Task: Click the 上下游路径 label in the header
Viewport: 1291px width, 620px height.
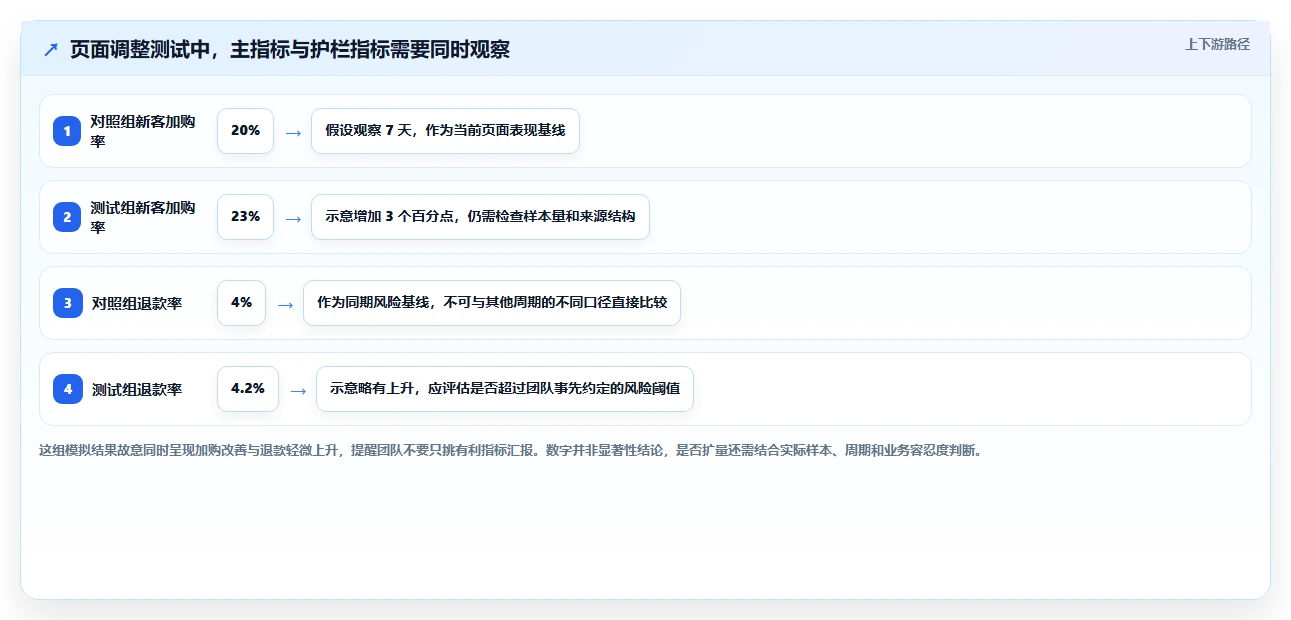Action: pos(1217,44)
